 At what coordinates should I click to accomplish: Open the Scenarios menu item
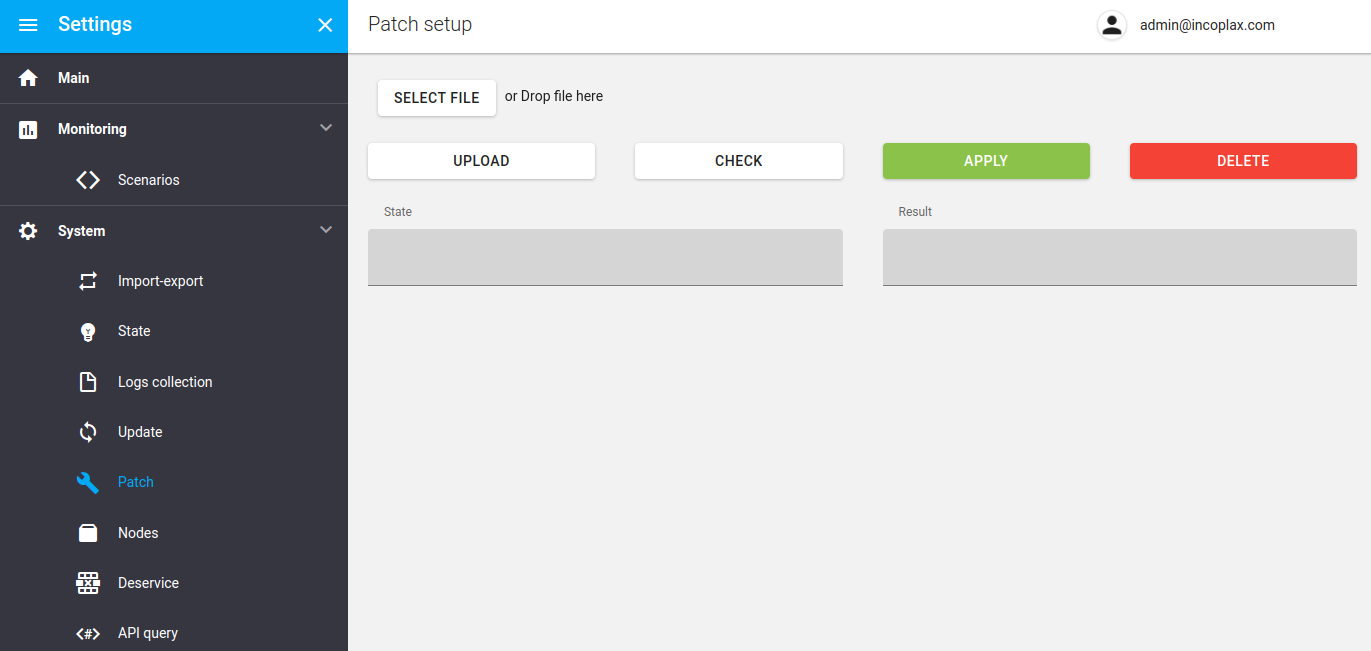click(174, 180)
